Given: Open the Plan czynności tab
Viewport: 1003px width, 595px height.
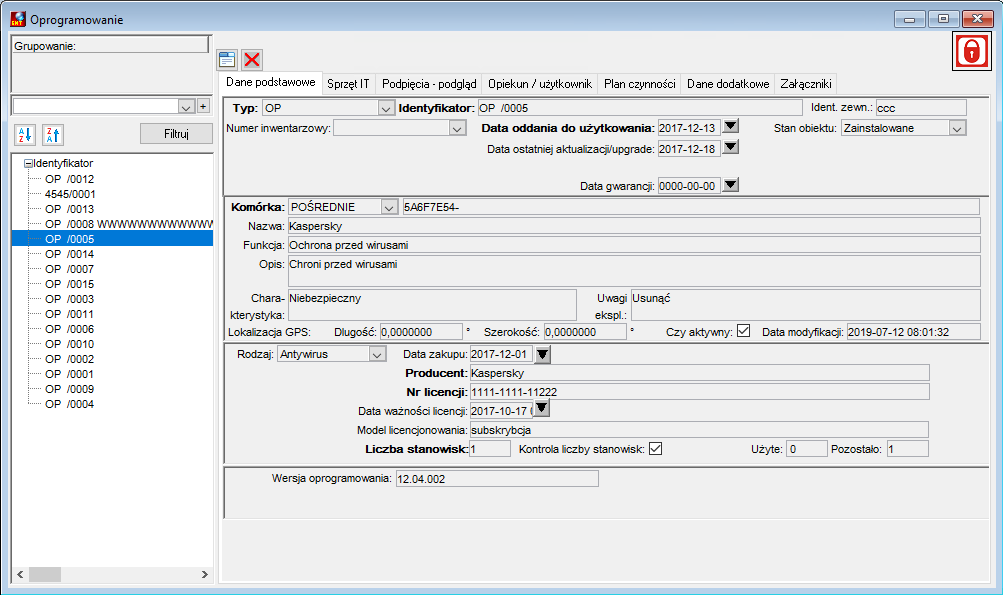Looking at the screenshot, I should click(640, 84).
